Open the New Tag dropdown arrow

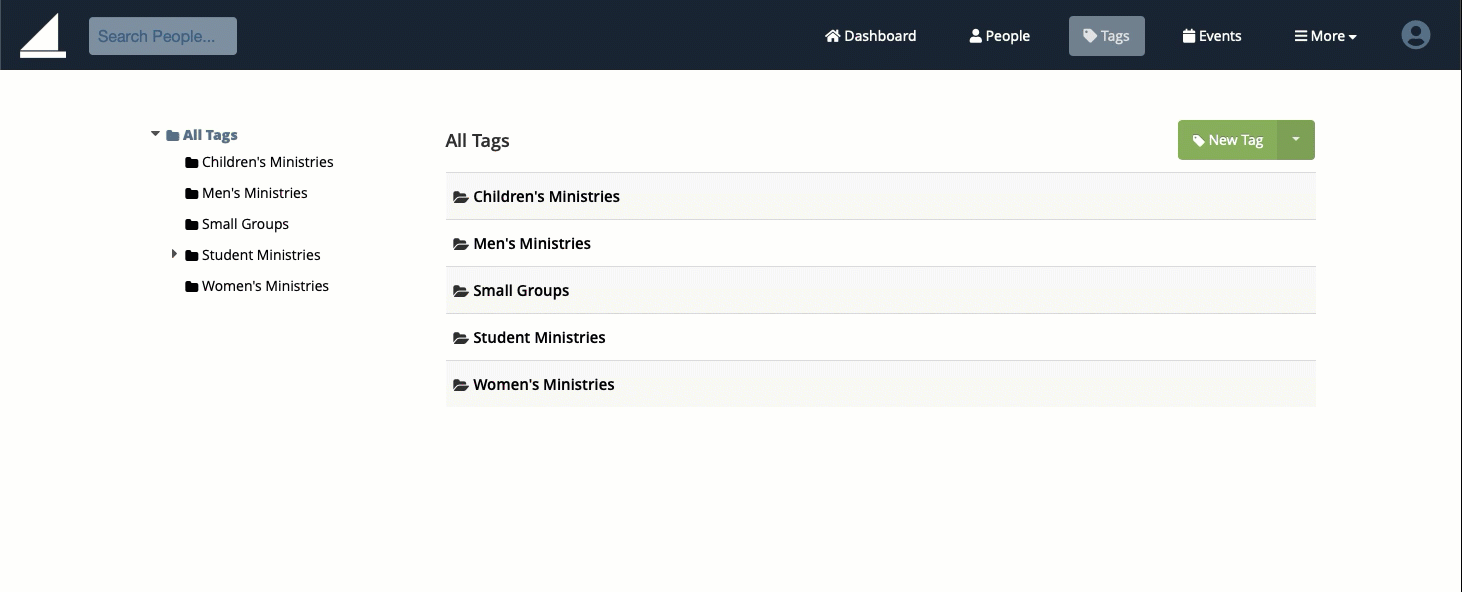click(x=1296, y=139)
